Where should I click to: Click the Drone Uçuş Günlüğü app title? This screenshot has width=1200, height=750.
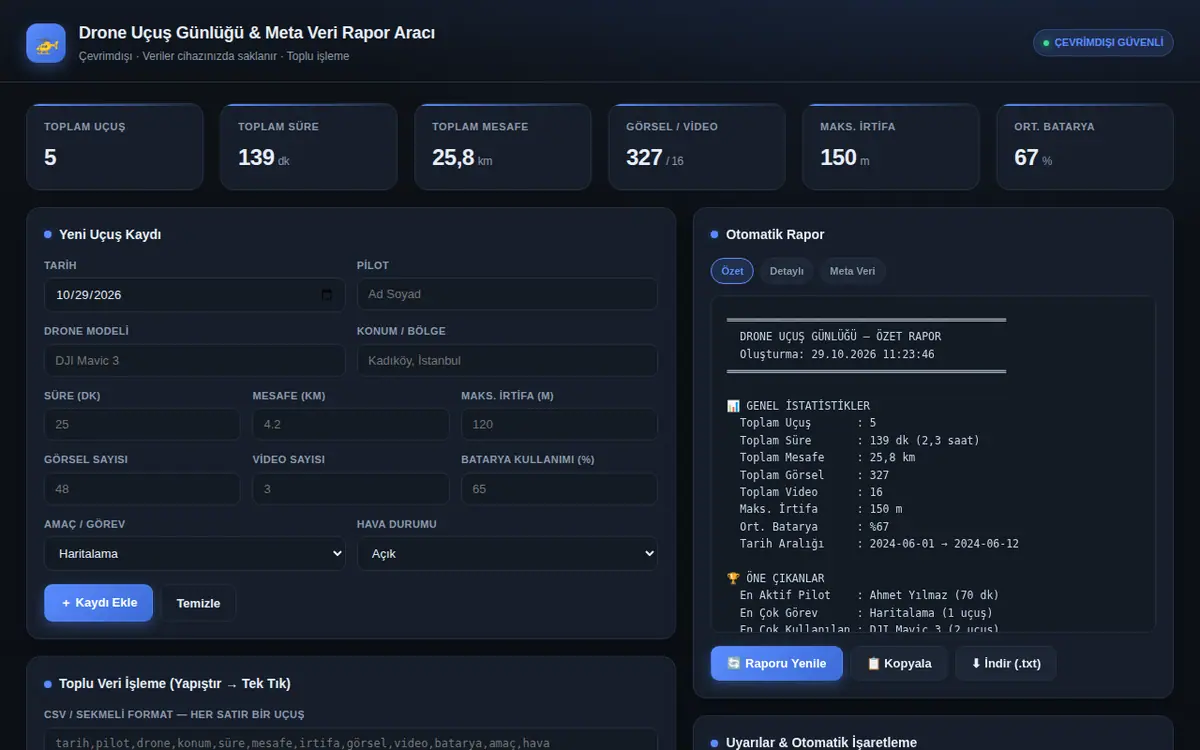pyautogui.click(x=257, y=33)
